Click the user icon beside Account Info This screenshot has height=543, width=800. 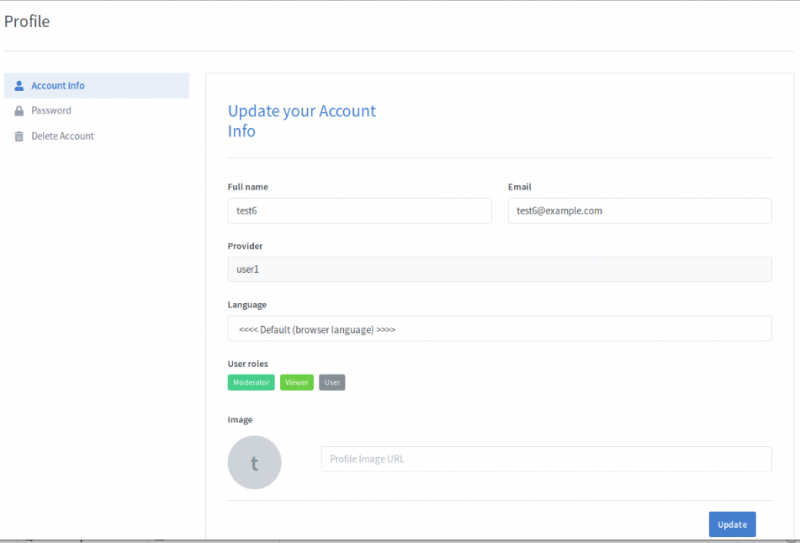19,86
